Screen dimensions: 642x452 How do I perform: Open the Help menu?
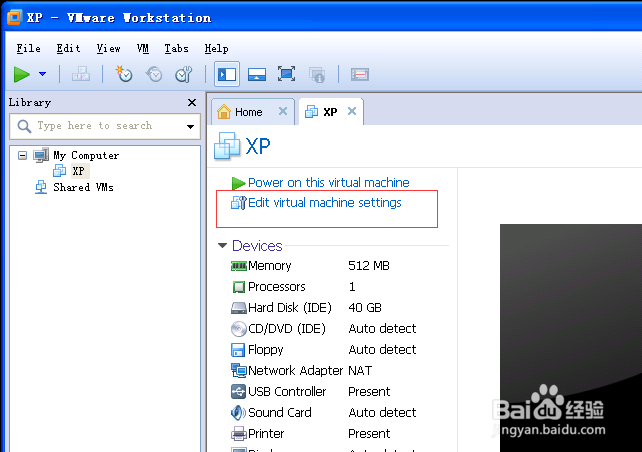tap(216, 49)
